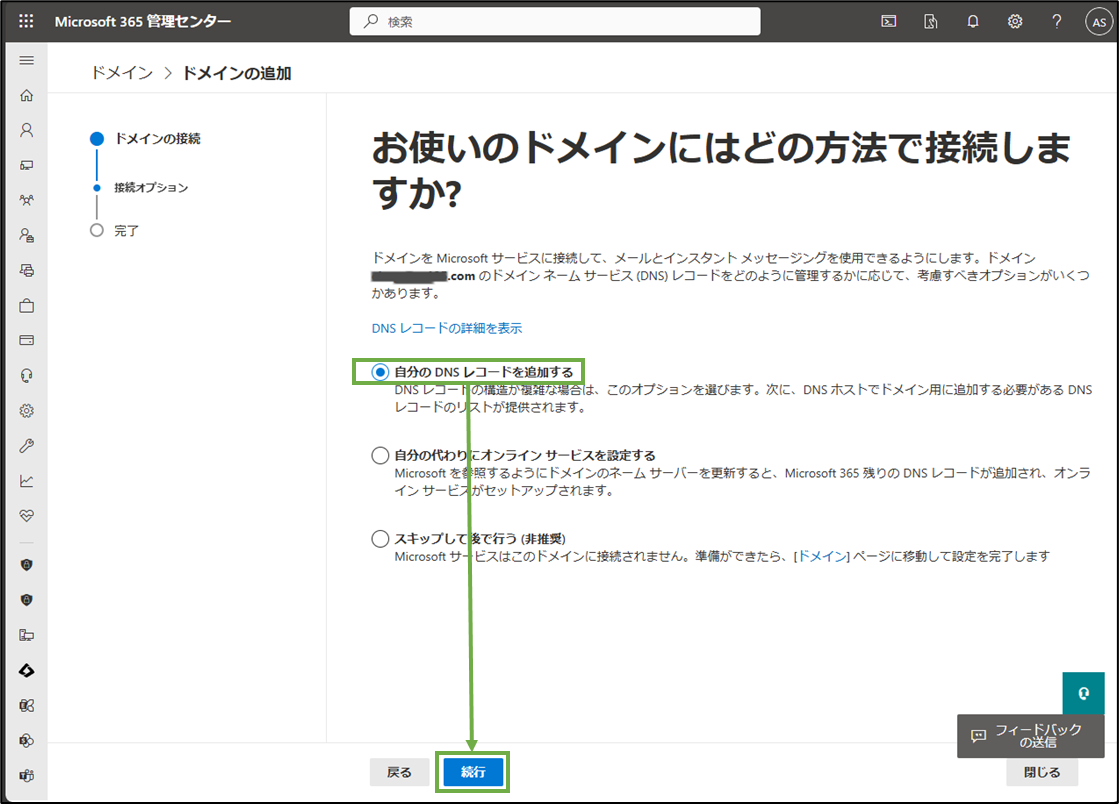Select 自分の代わりにオンライン サービスを設定する radio option
The width and height of the screenshot is (1119, 804).
[380, 455]
